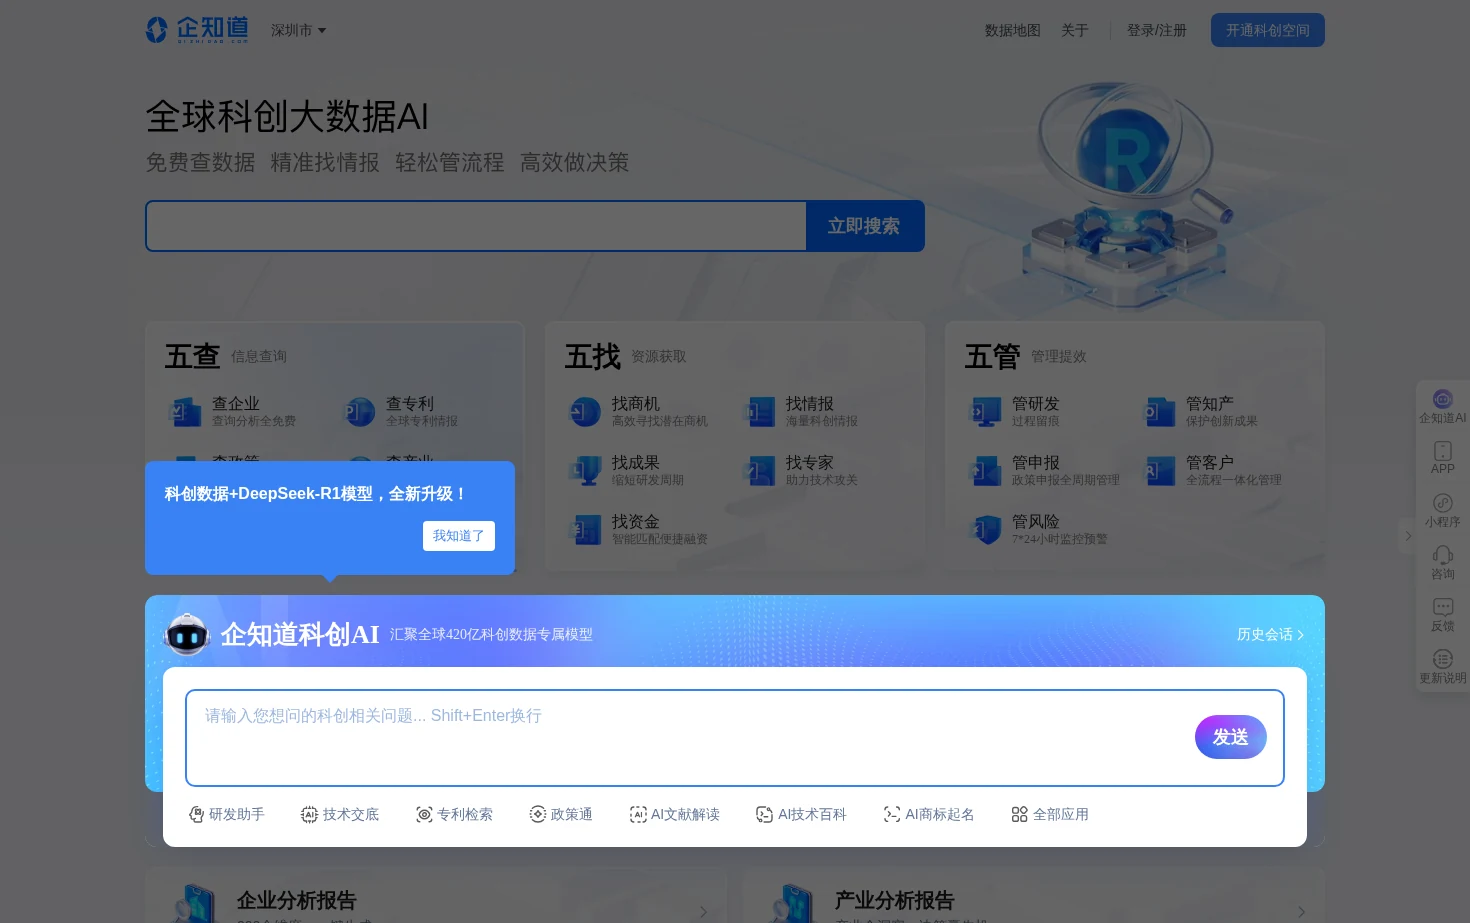Open 找成果 icon
1470x923 pixels.
click(585, 470)
